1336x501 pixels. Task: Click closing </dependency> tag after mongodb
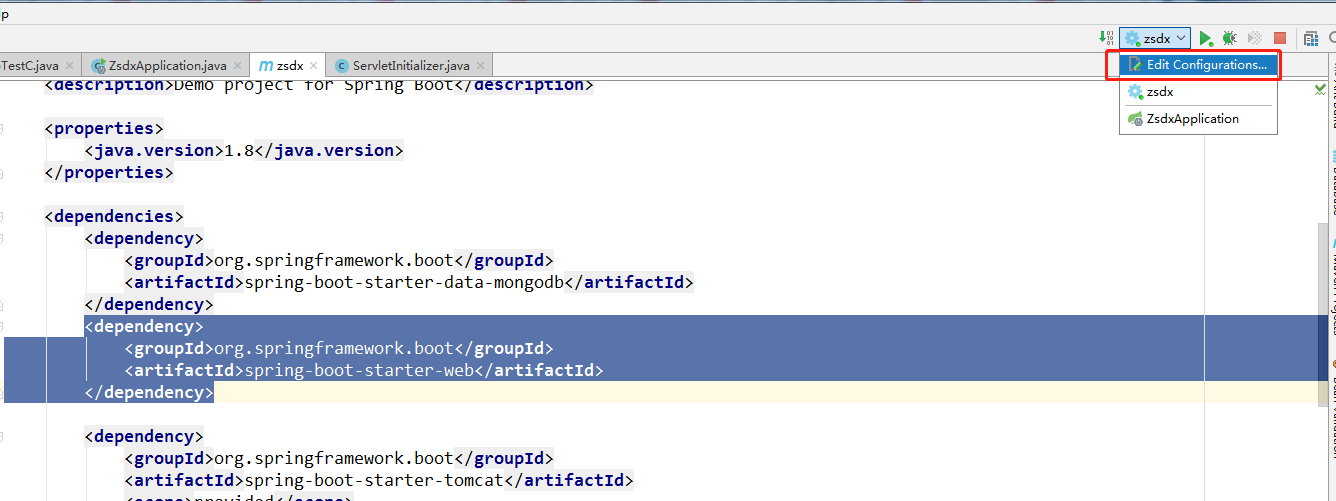(149, 304)
